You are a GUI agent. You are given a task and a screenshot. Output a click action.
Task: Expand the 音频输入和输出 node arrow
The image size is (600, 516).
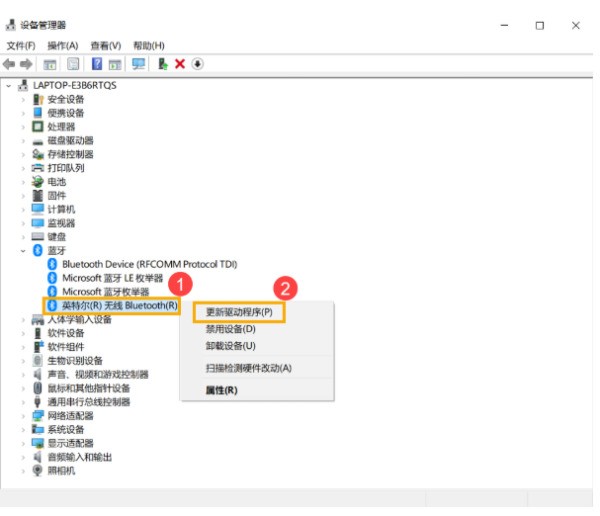(23, 457)
